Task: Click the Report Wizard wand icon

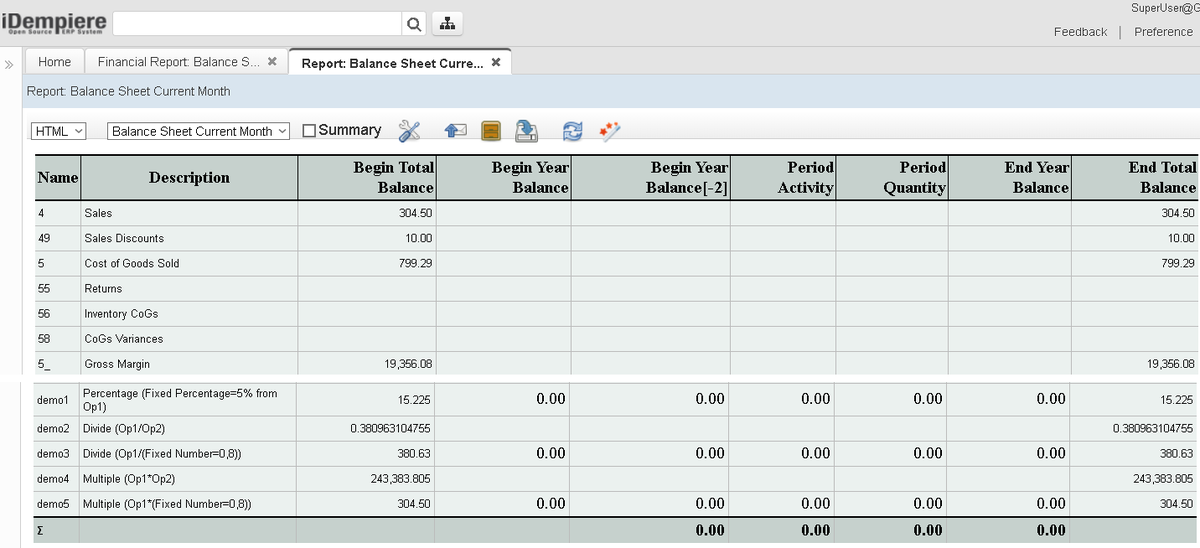Action: pos(609,131)
